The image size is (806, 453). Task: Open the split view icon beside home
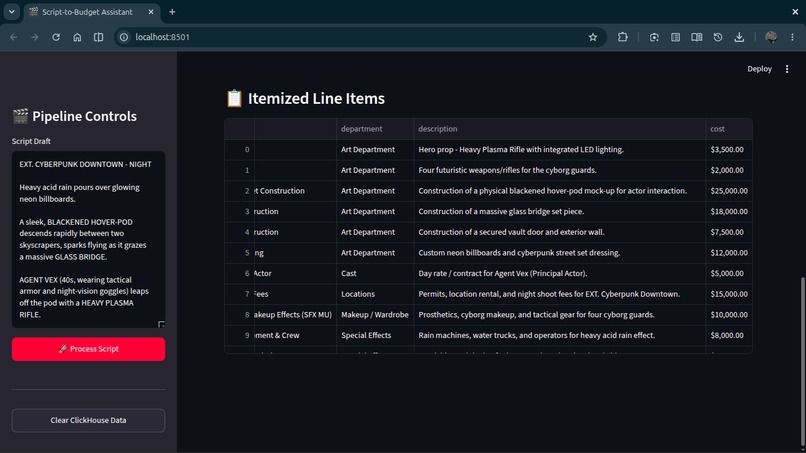pyautogui.click(x=98, y=37)
